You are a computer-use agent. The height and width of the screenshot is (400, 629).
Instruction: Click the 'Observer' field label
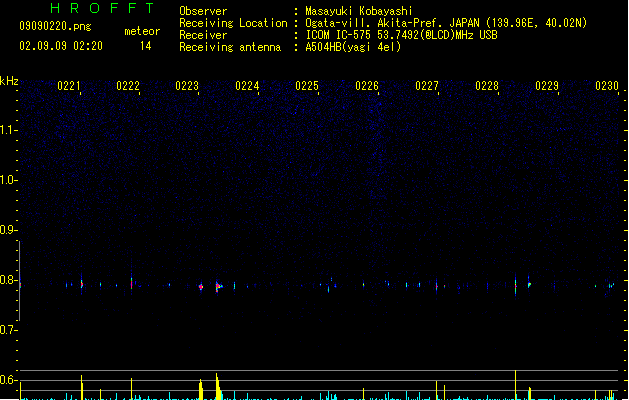pyautogui.click(x=203, y=11)
